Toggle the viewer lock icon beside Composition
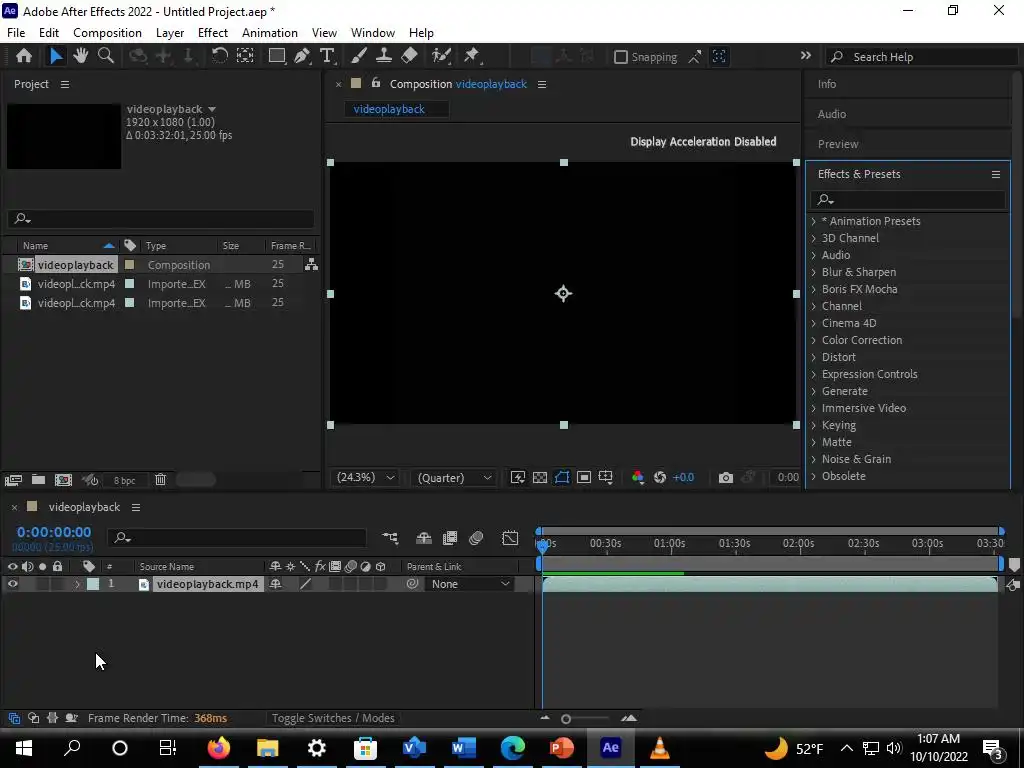This screenshot has width=1024, height=768. [376, 83]
